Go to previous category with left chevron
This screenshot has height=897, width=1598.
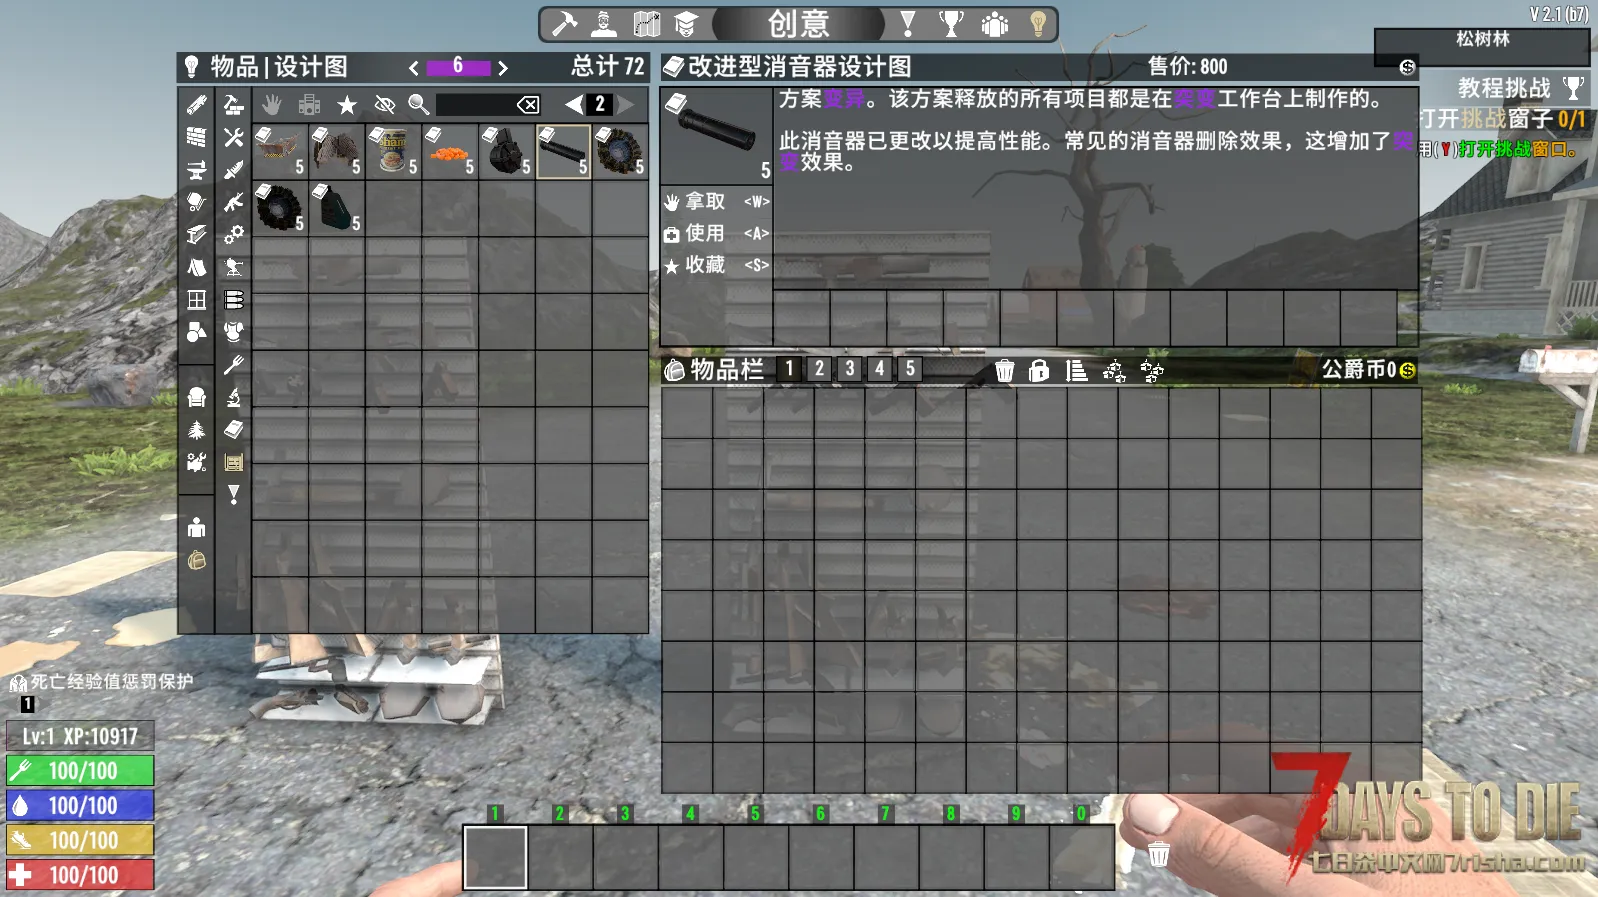point(413,68)
